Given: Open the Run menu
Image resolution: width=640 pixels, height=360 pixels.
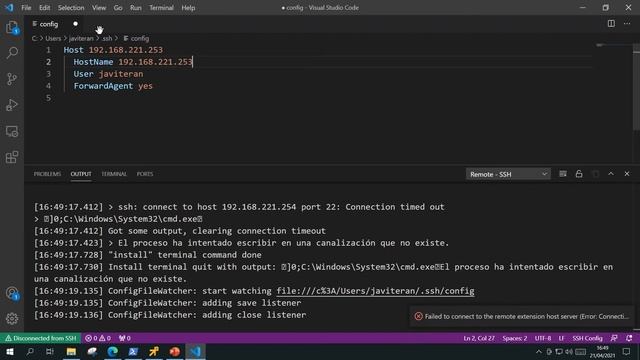Looking at the screenshot, I should pos(136,8).
